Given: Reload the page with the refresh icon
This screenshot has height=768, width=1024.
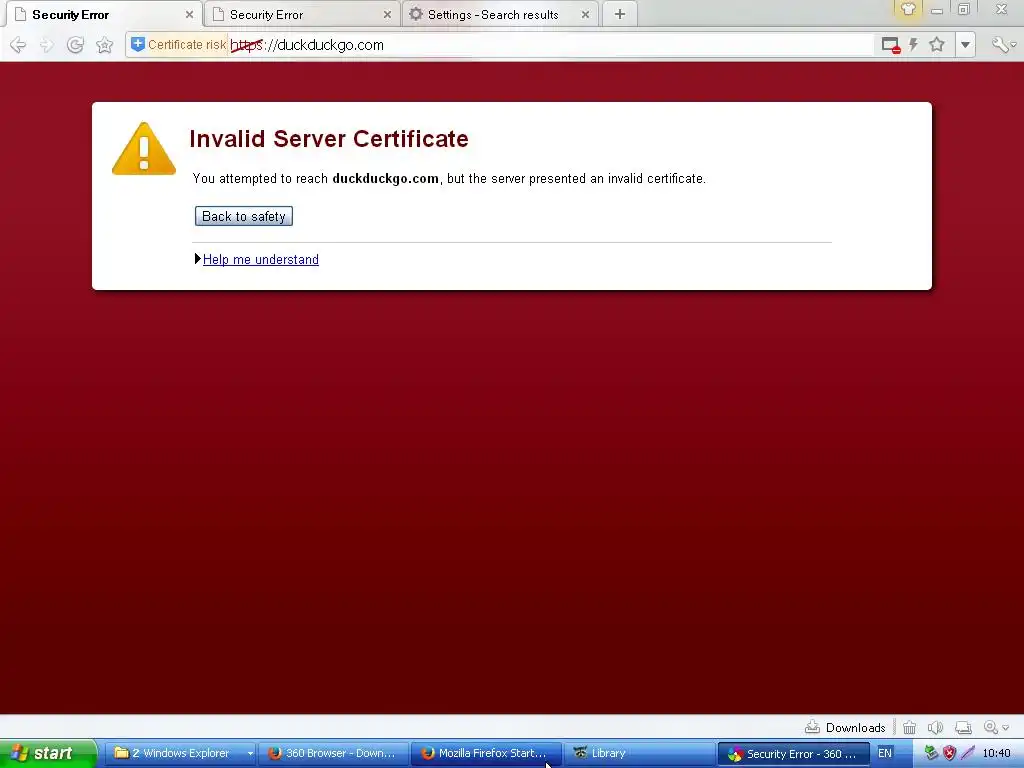Looking at the screenshot, I should pos(75,45).
